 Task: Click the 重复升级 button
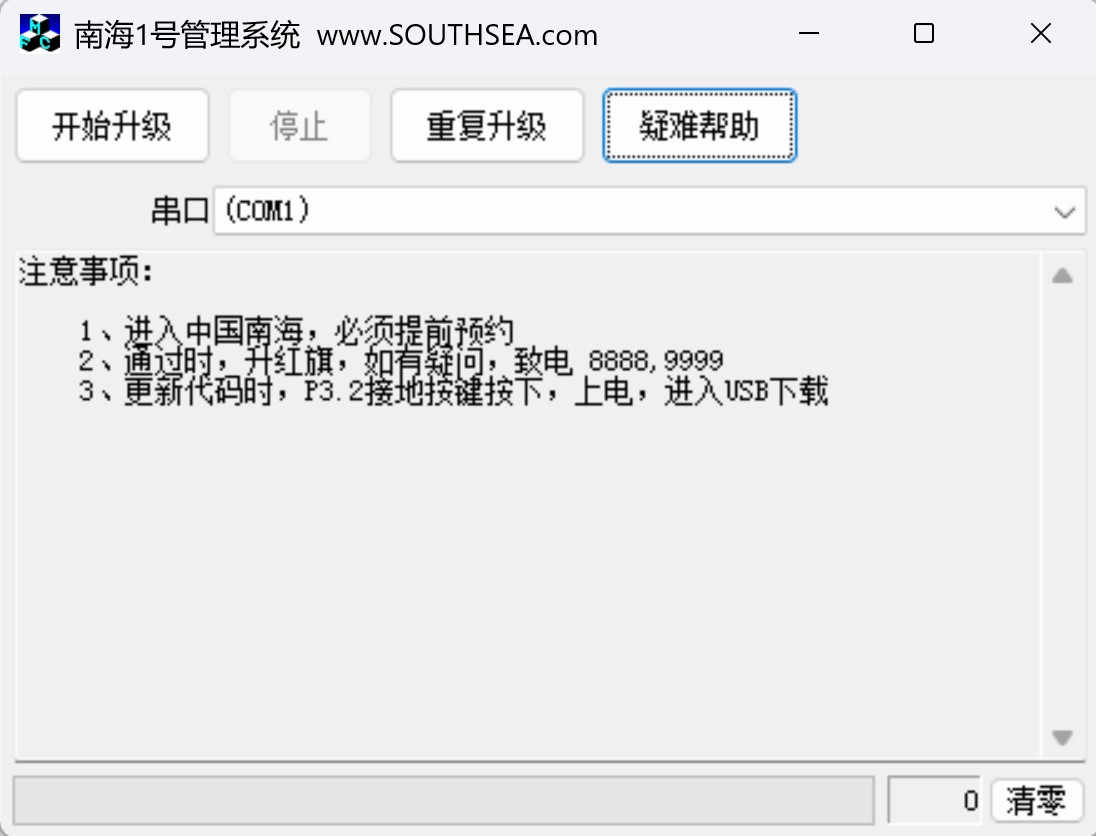click(487, 126)
